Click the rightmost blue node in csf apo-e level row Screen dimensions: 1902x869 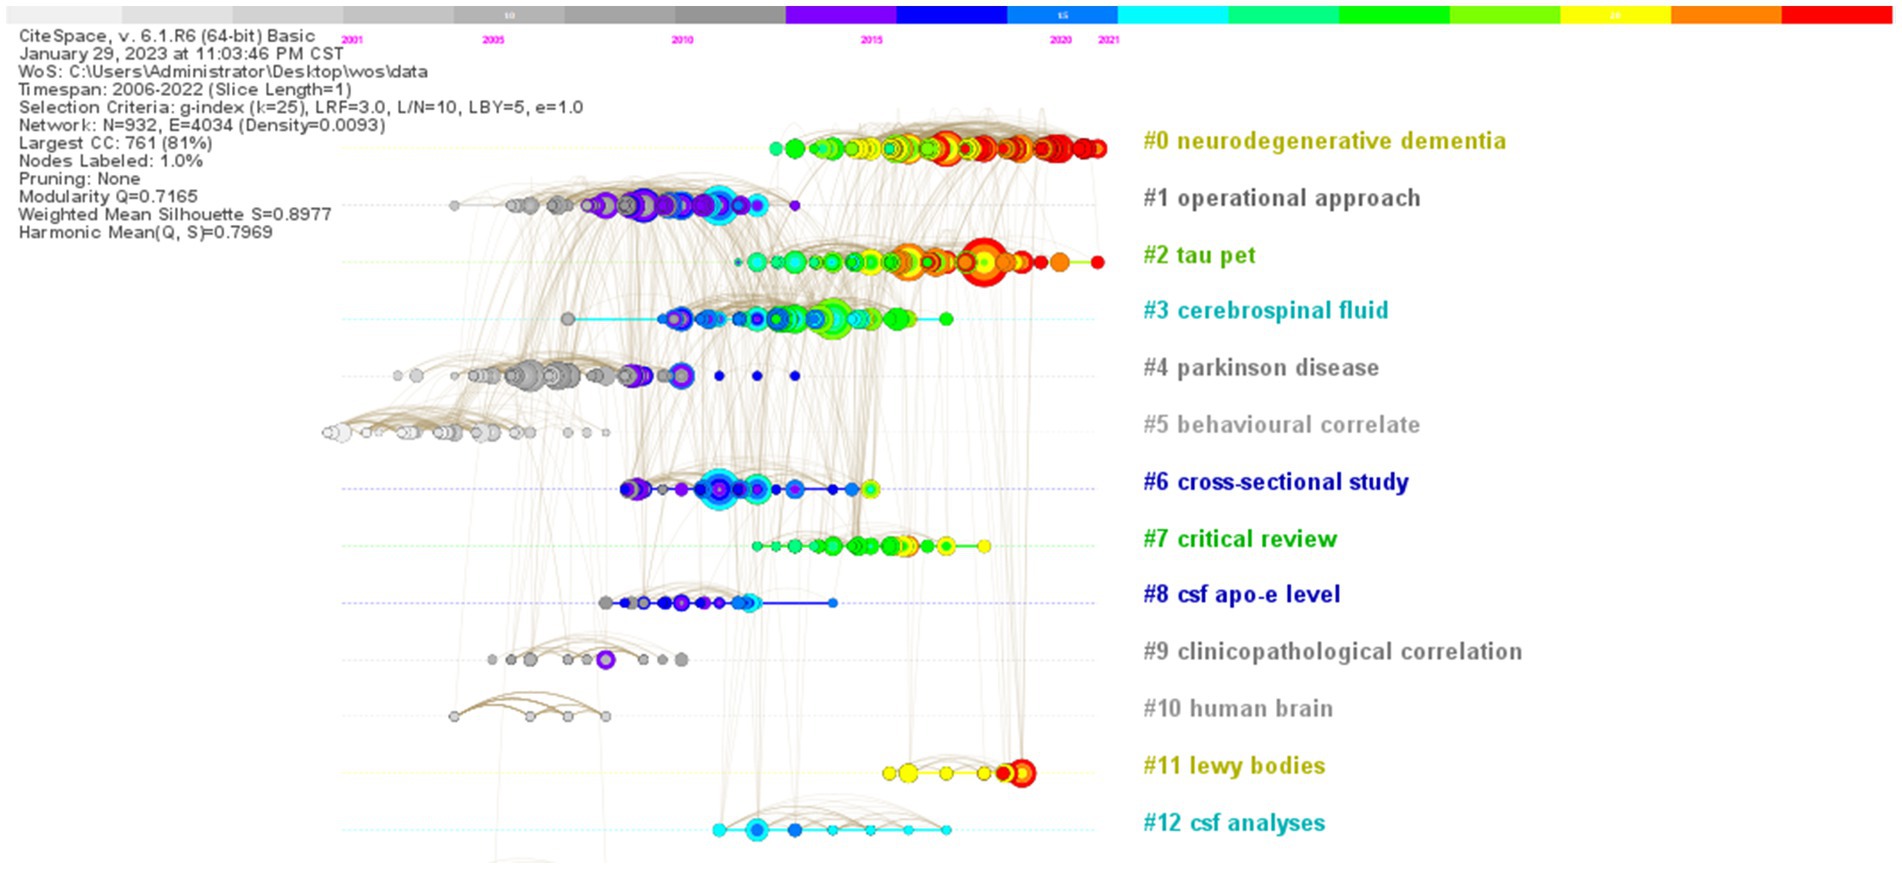pyautogui.click(x=833, y=603)
